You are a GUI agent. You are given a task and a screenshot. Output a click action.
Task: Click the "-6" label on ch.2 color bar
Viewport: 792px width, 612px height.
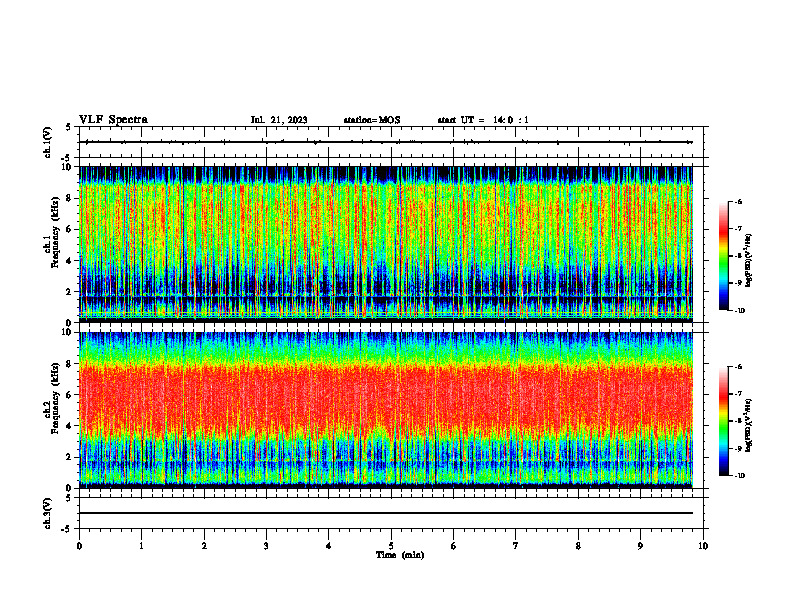(x=739, y=367)
